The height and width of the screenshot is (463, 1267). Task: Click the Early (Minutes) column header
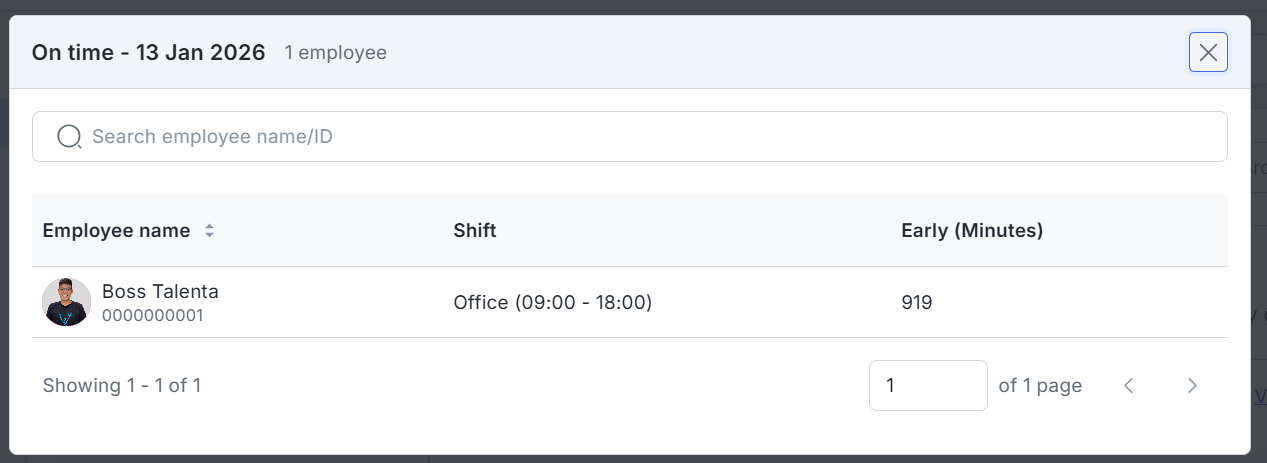pos(972,231)
